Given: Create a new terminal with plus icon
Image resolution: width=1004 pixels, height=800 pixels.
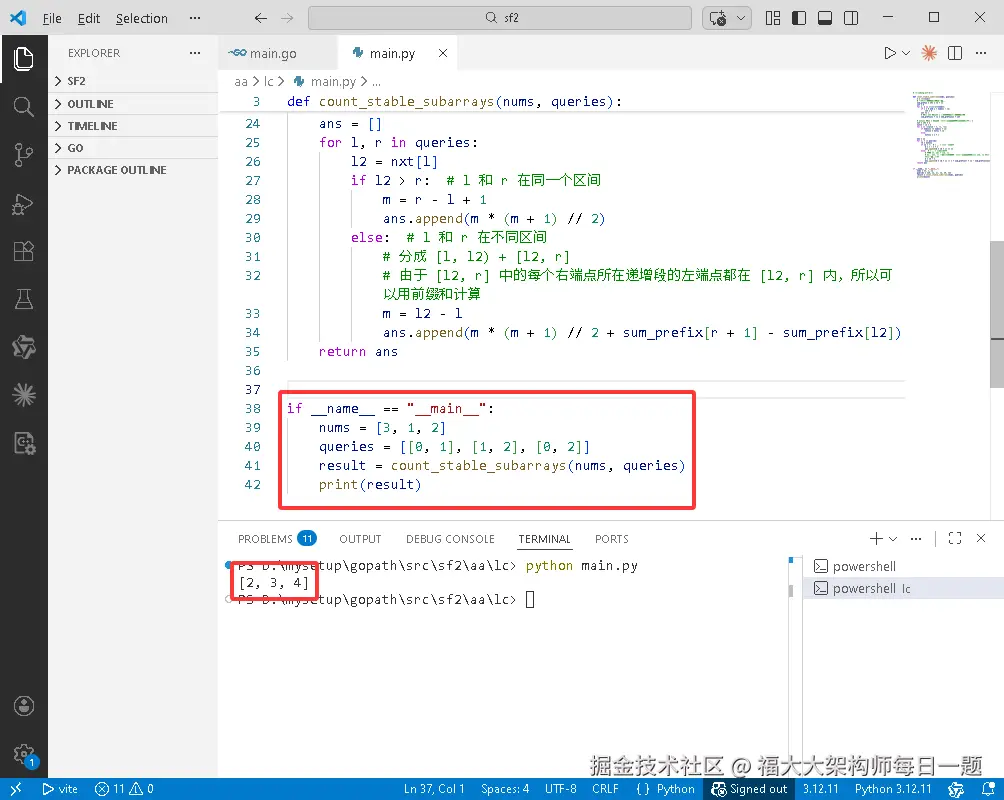Looking at the screenshot, I should tap(876, 539).
